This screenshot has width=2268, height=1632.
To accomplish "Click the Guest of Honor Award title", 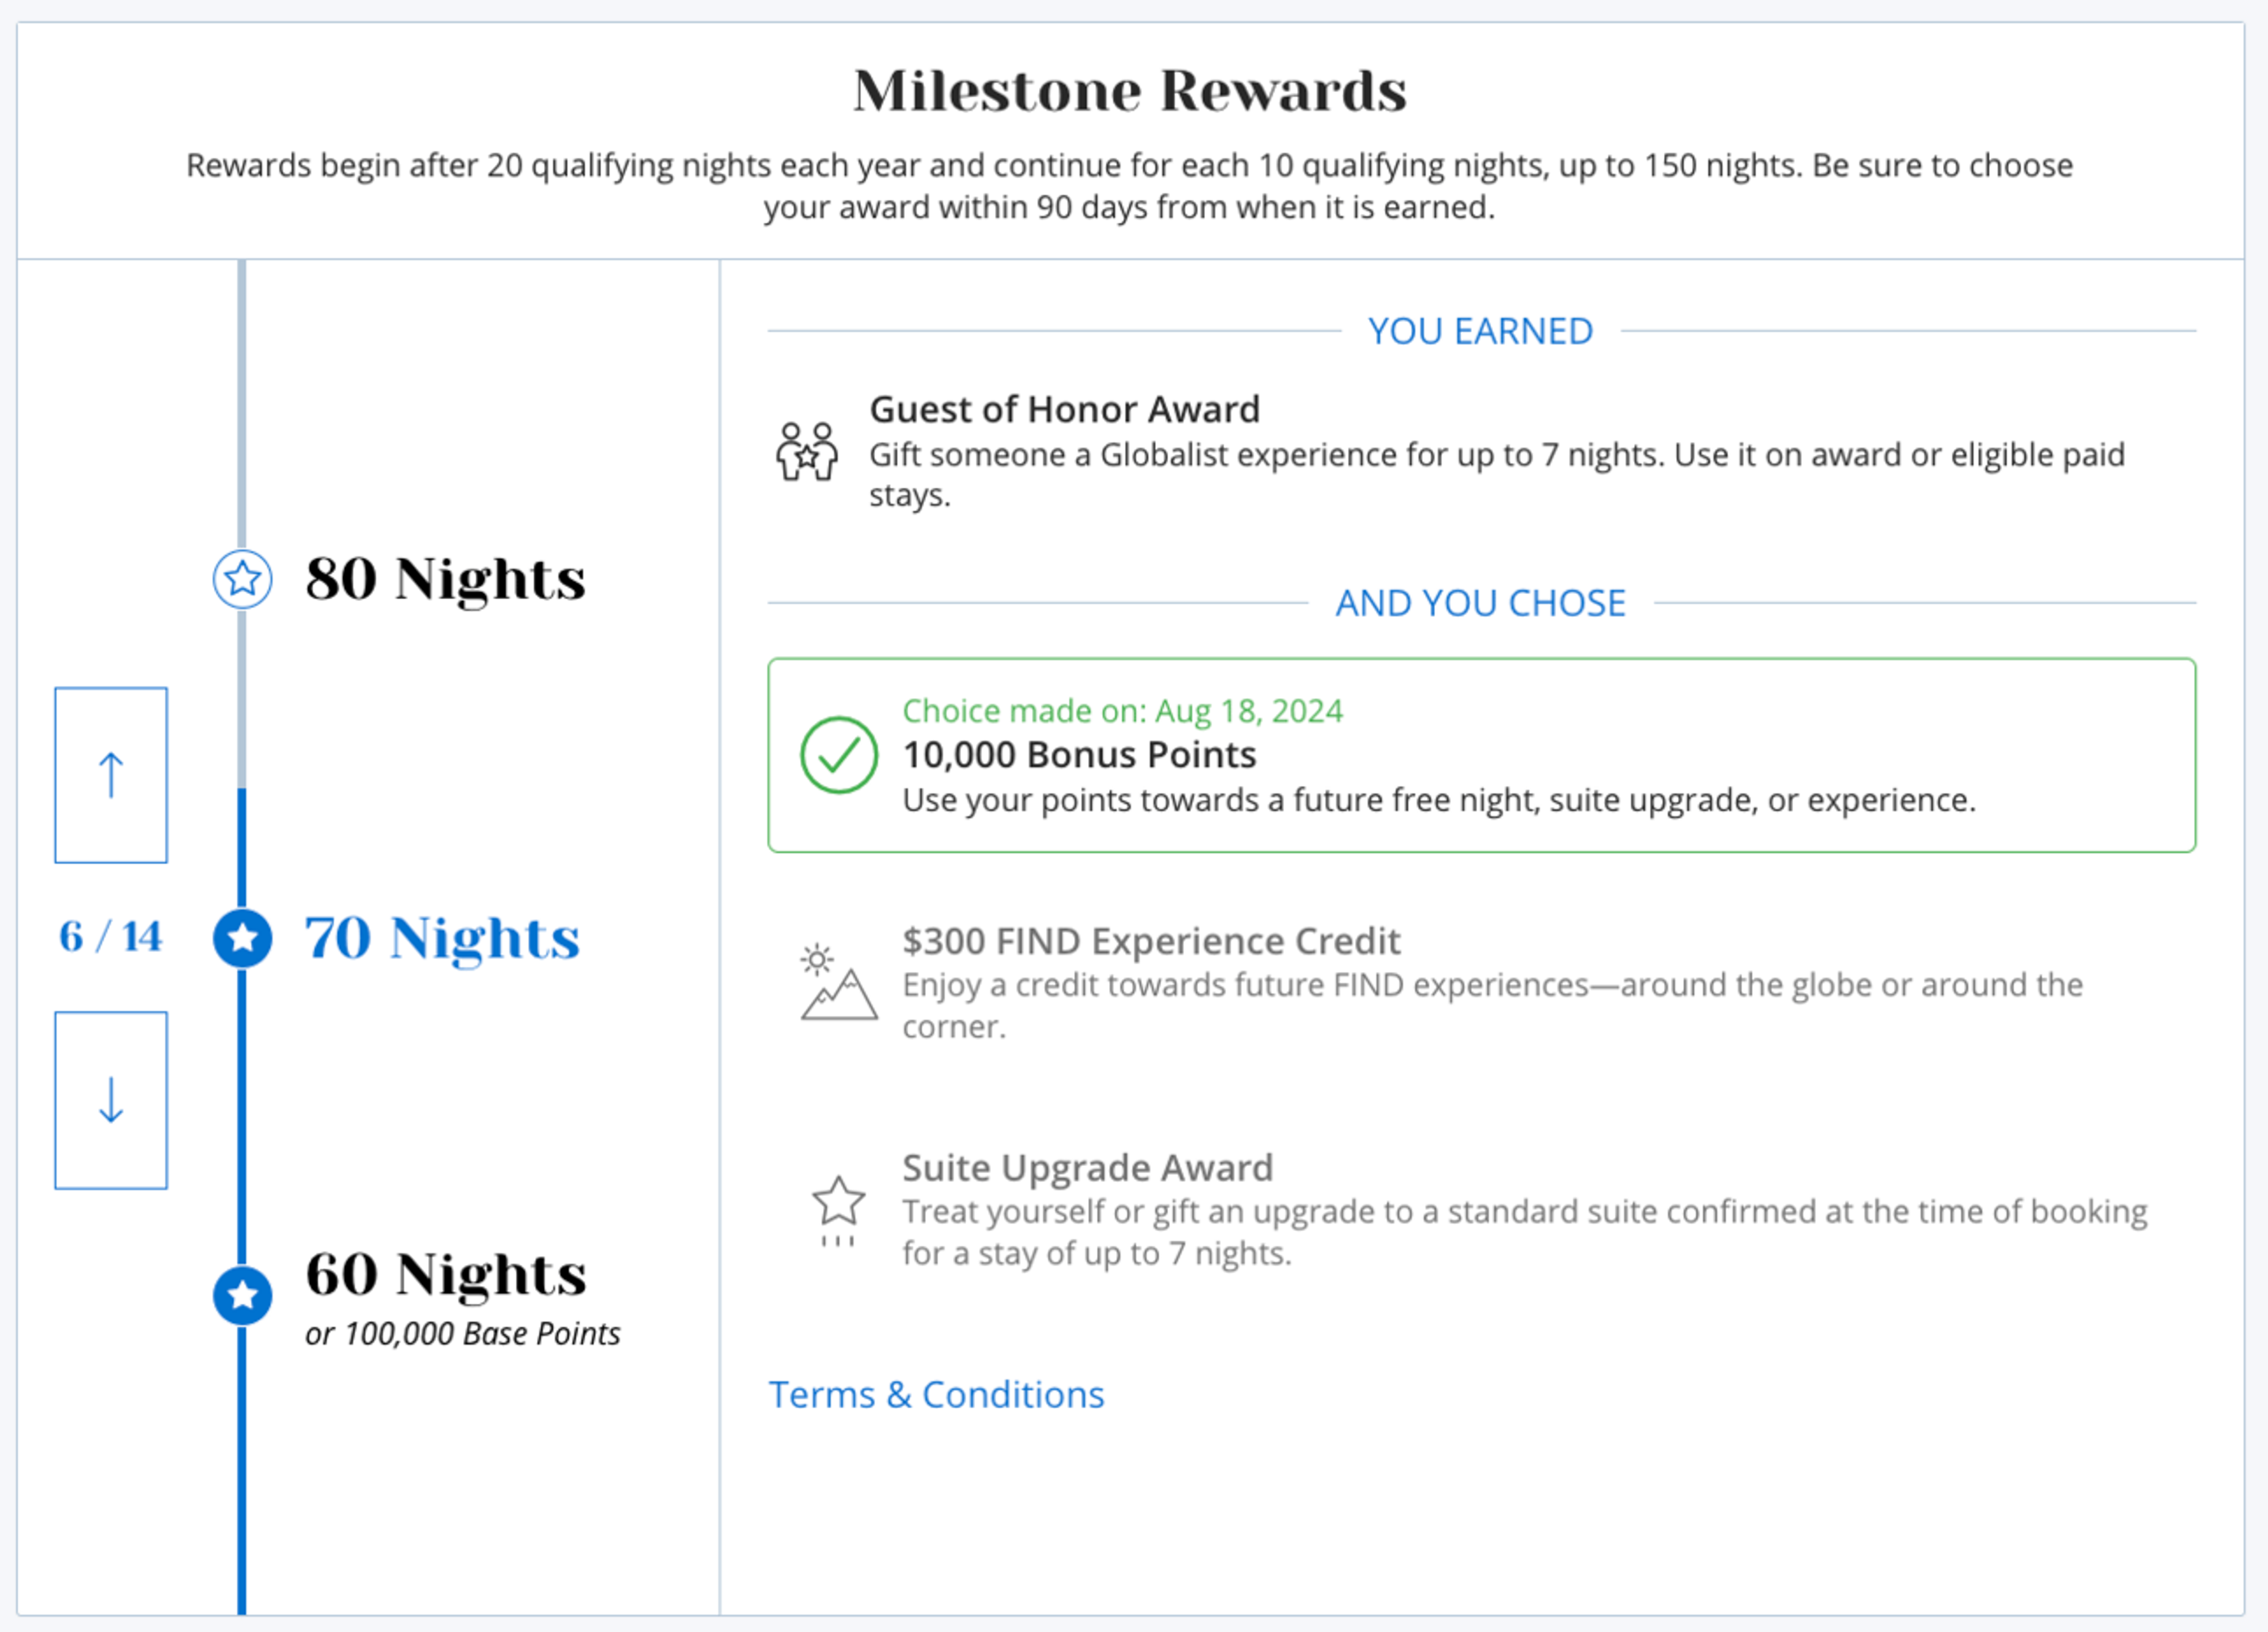I will 1064,409.
